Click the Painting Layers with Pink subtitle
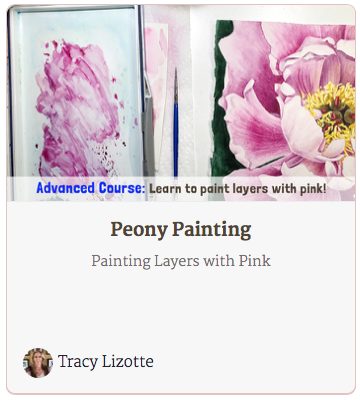This screenshot has height=401, width=360. (181, 261)
